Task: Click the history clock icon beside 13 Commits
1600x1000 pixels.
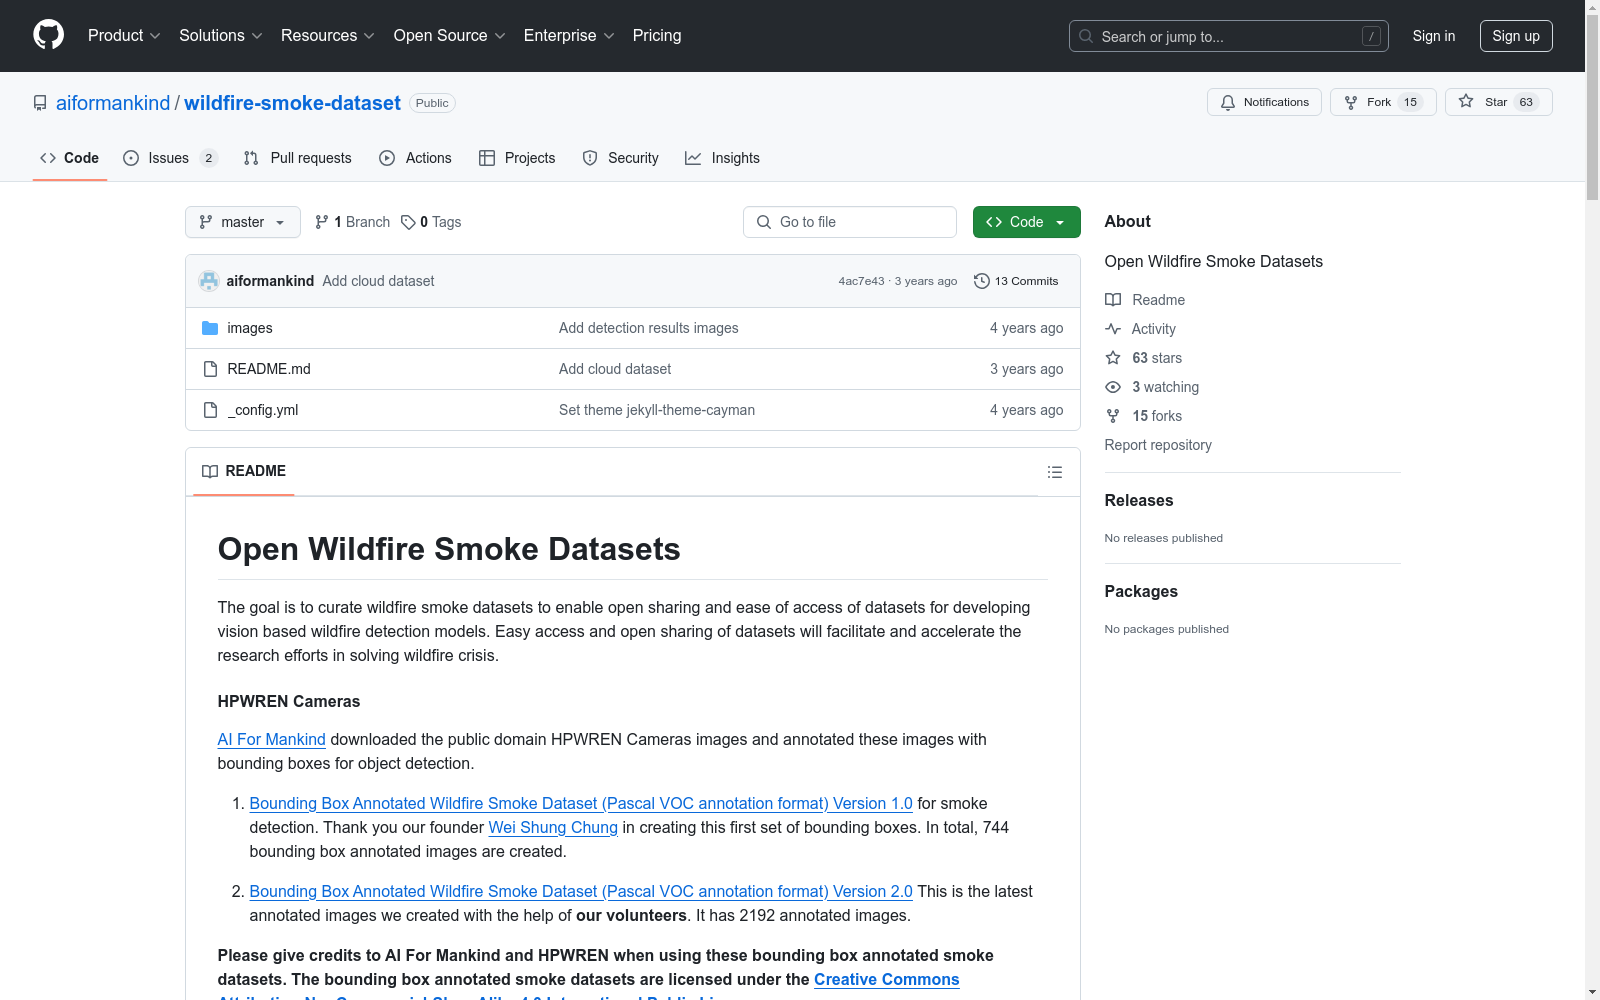Action: [x=982, y=281]
